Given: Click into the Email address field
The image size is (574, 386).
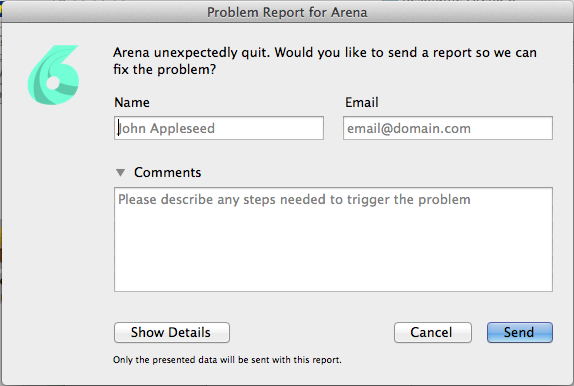Looking at the screenshot, I should [x=448, y=128].
